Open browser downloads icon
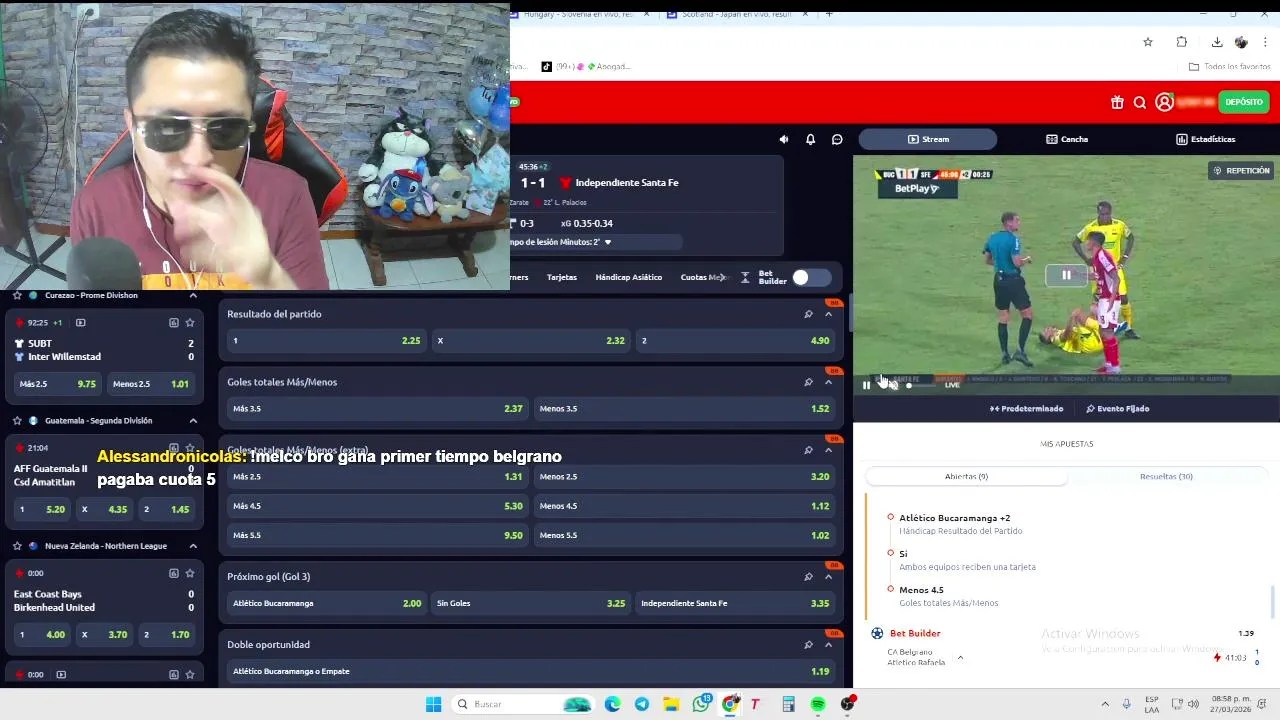1280x720 pixels. click(1217, 42)
